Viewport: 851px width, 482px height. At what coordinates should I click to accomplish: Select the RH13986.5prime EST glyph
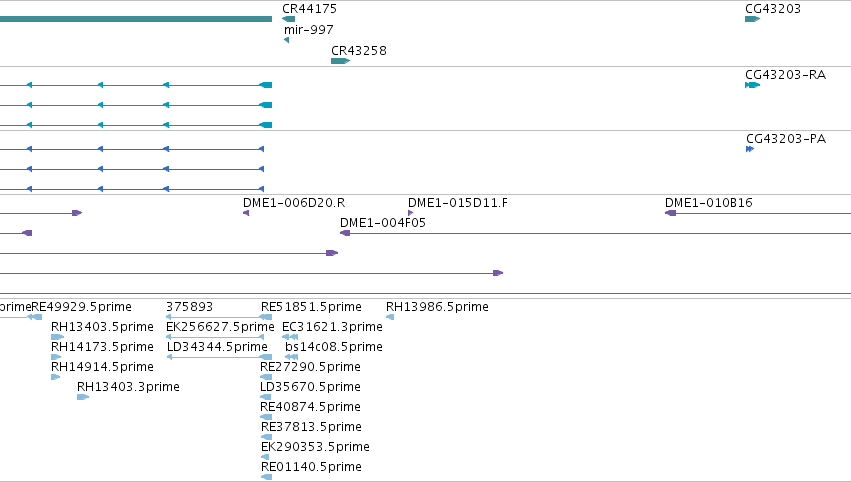tap(390, 317)
